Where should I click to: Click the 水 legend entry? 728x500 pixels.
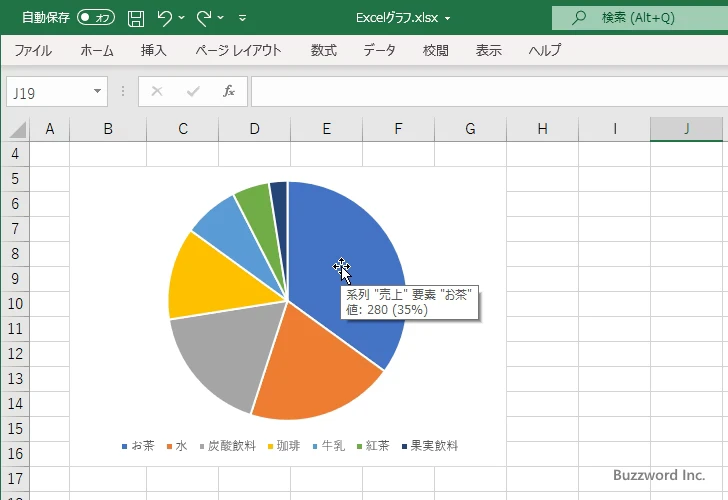click(x=177, y=446)
